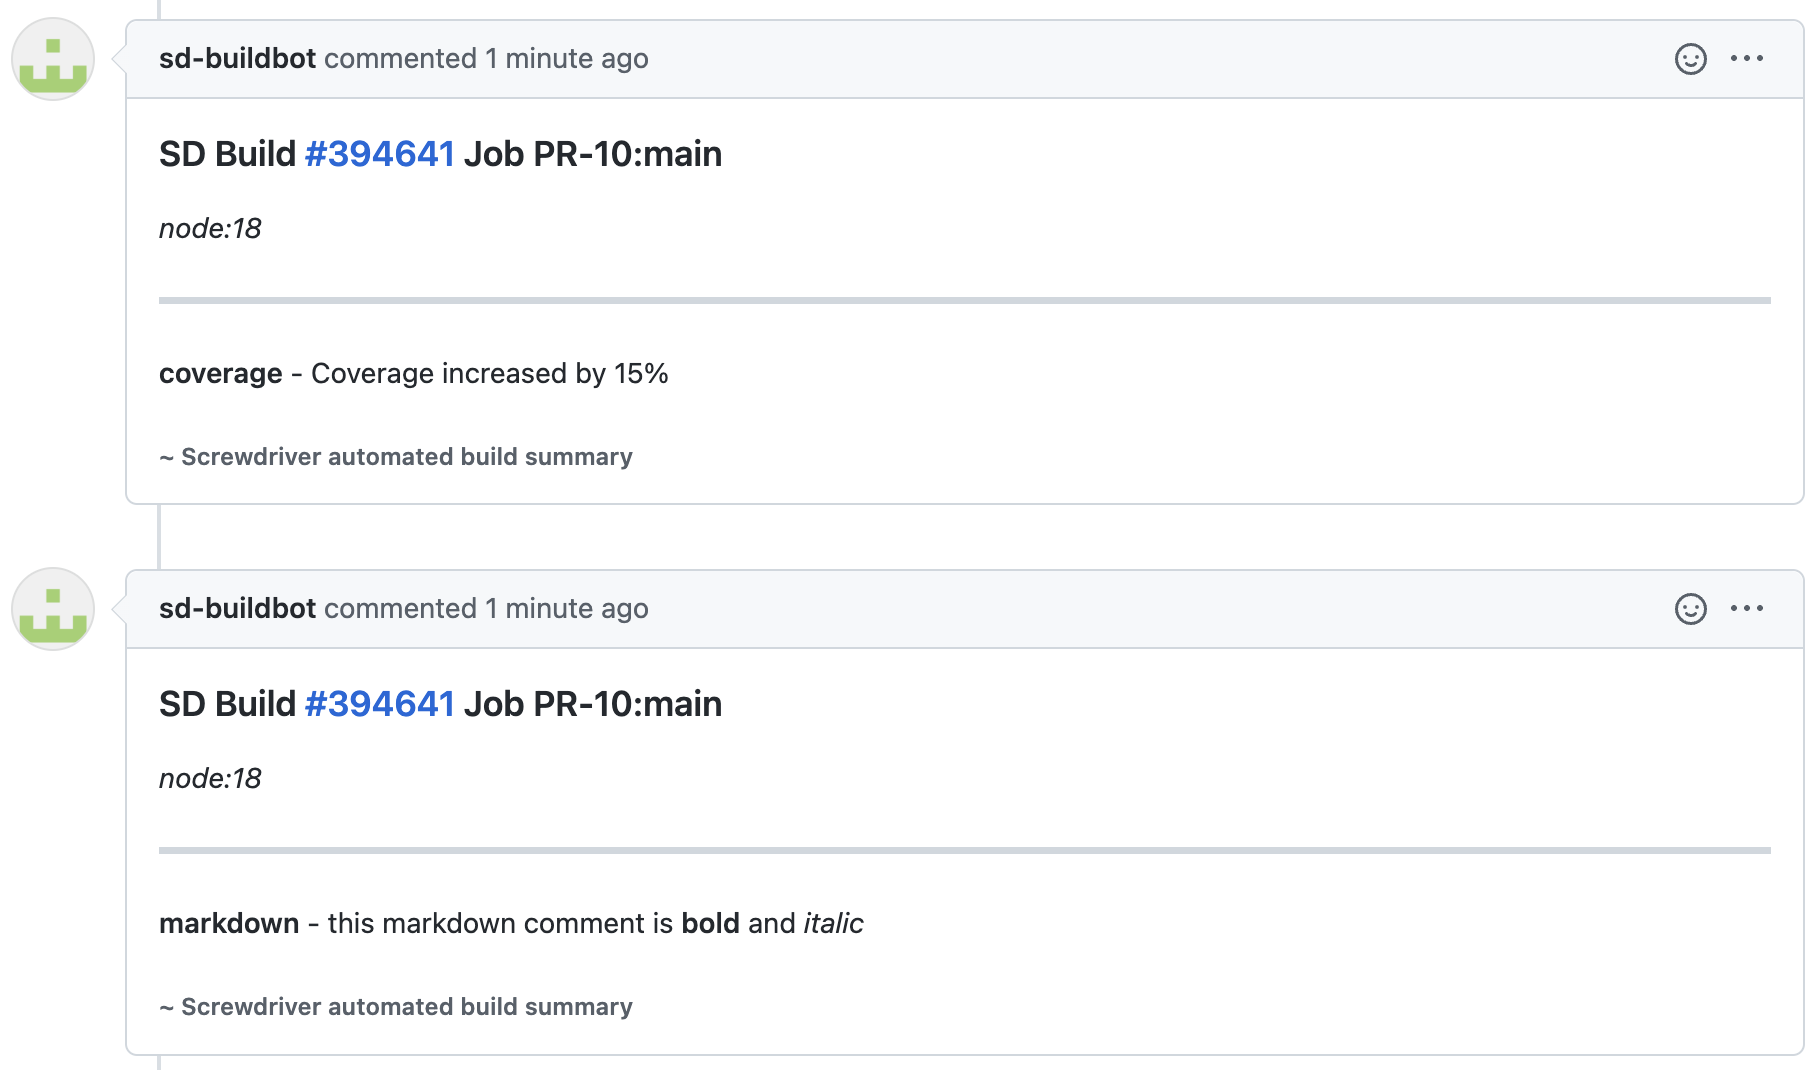Click 'Coverage increased by 15%' text

click(x=490, y=374)
